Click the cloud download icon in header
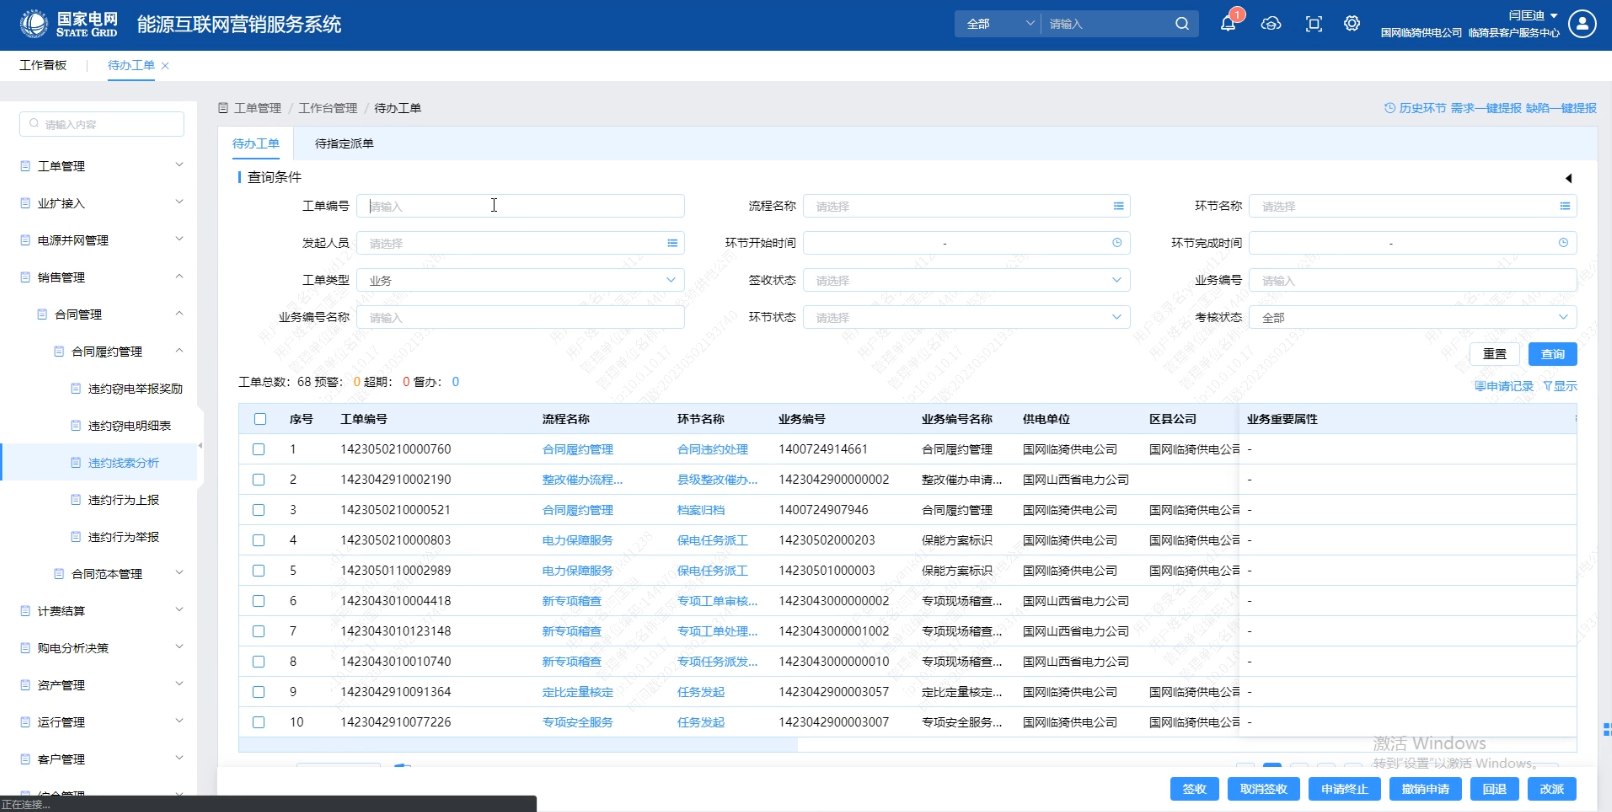The width and height of the screenshot is (1612, 812). (1271, 24)
